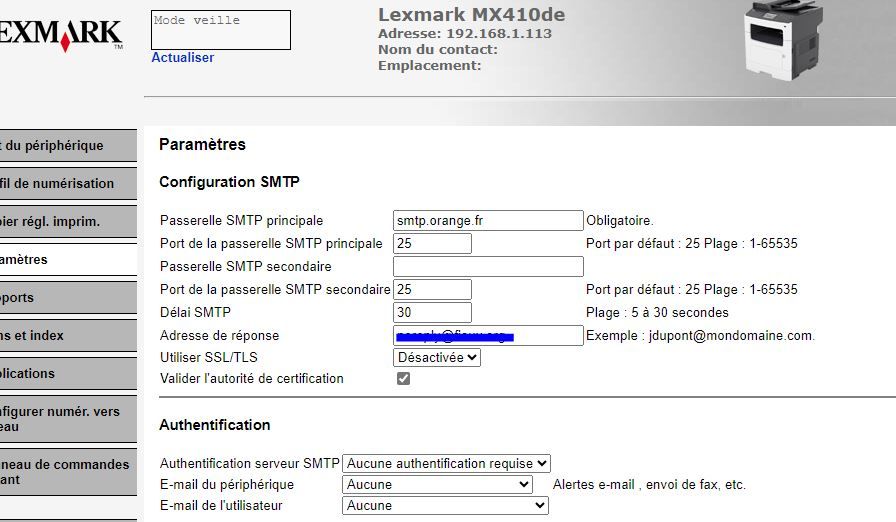Open the 'fil de numérisation' sidebar item

68,183
